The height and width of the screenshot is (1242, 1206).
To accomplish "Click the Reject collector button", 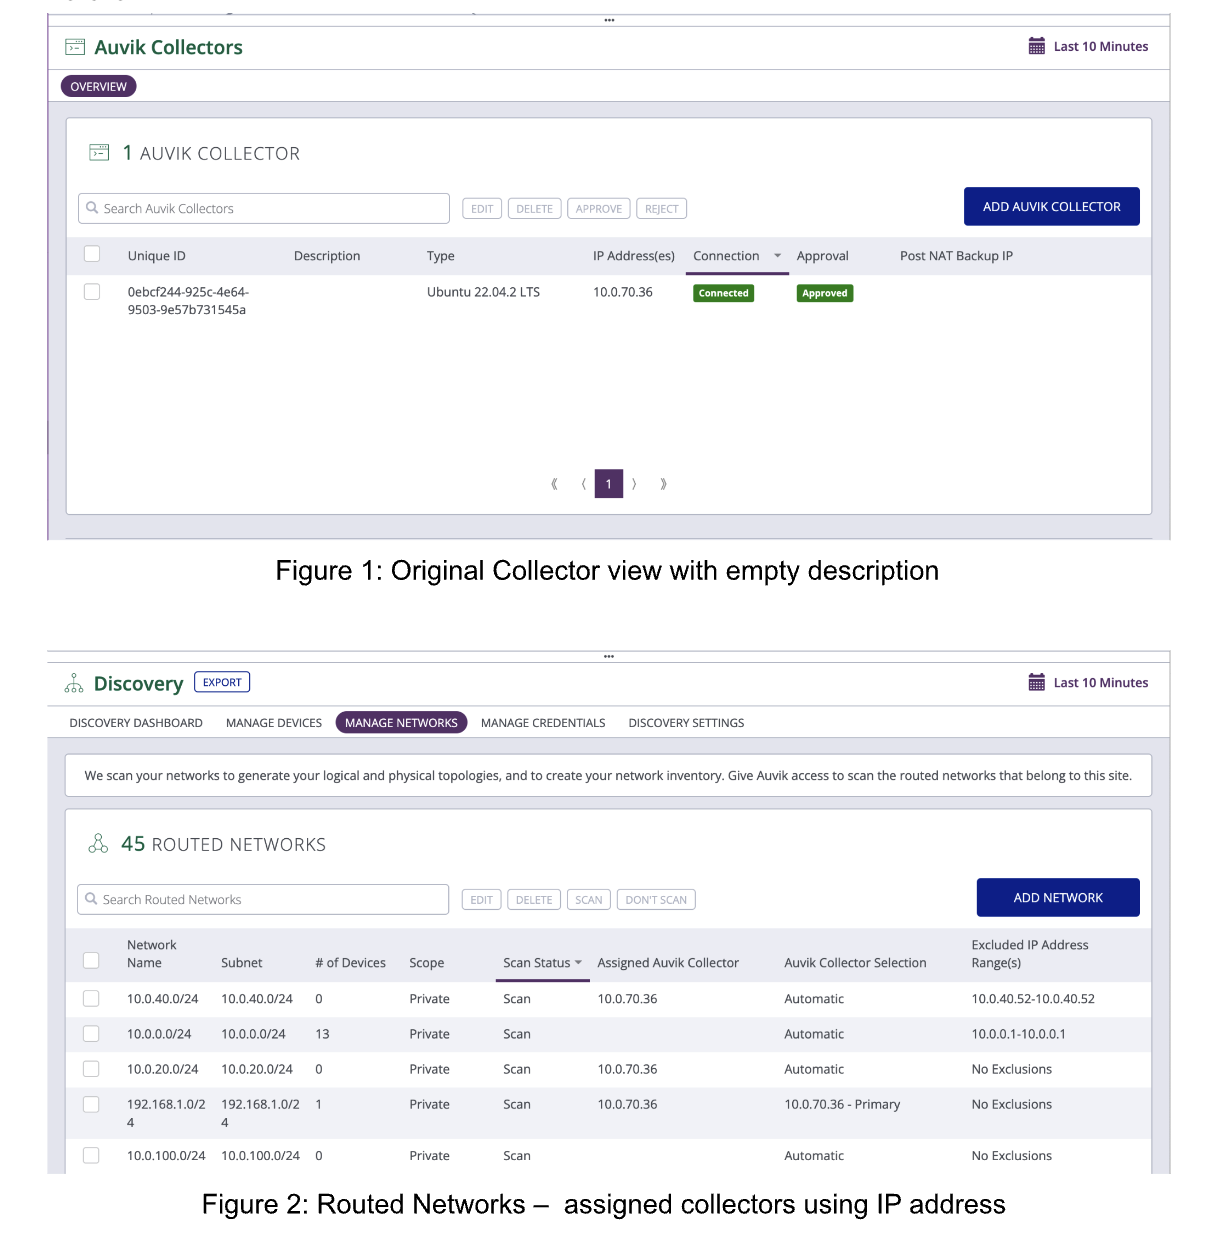I will pos(662,208).
